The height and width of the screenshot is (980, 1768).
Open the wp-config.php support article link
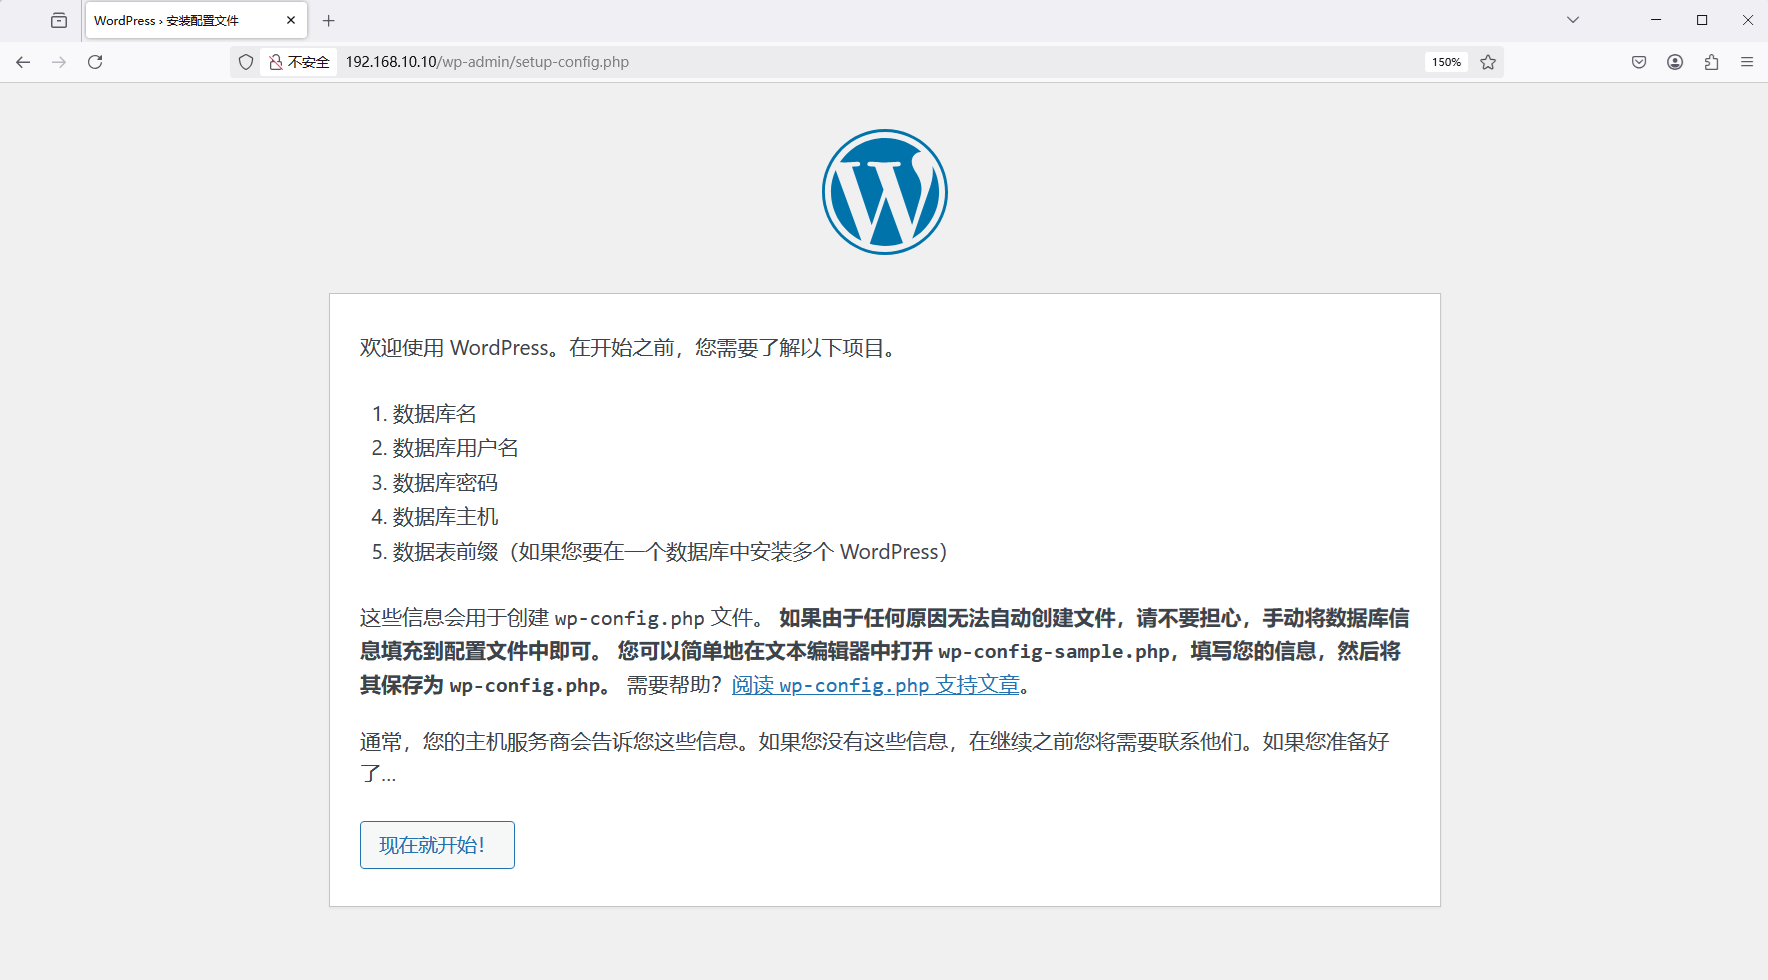875,685
